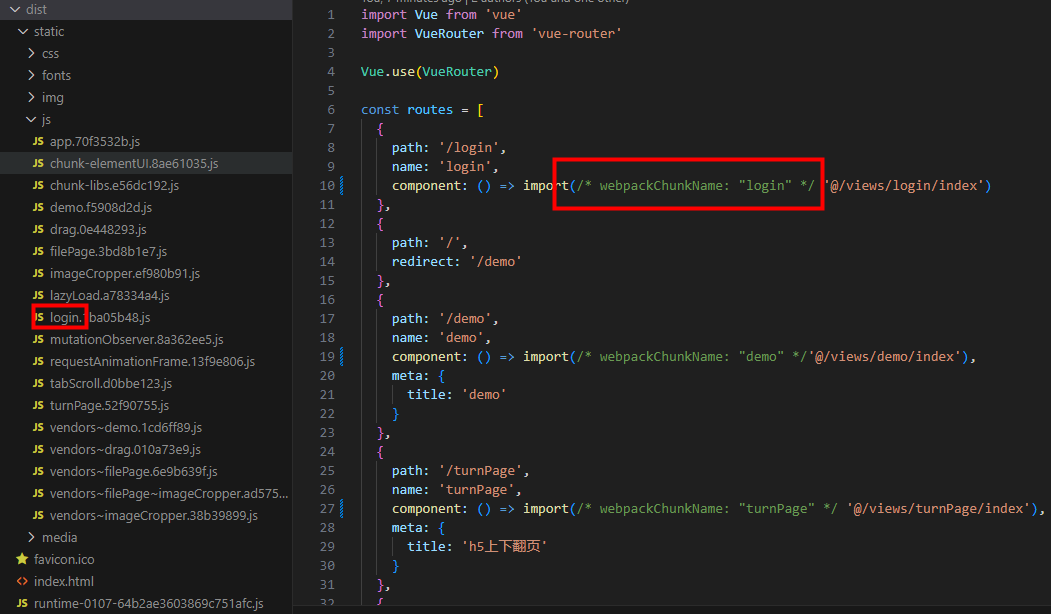Click the JS icon of imageCropper.ef980b91.js

(38, 273)
